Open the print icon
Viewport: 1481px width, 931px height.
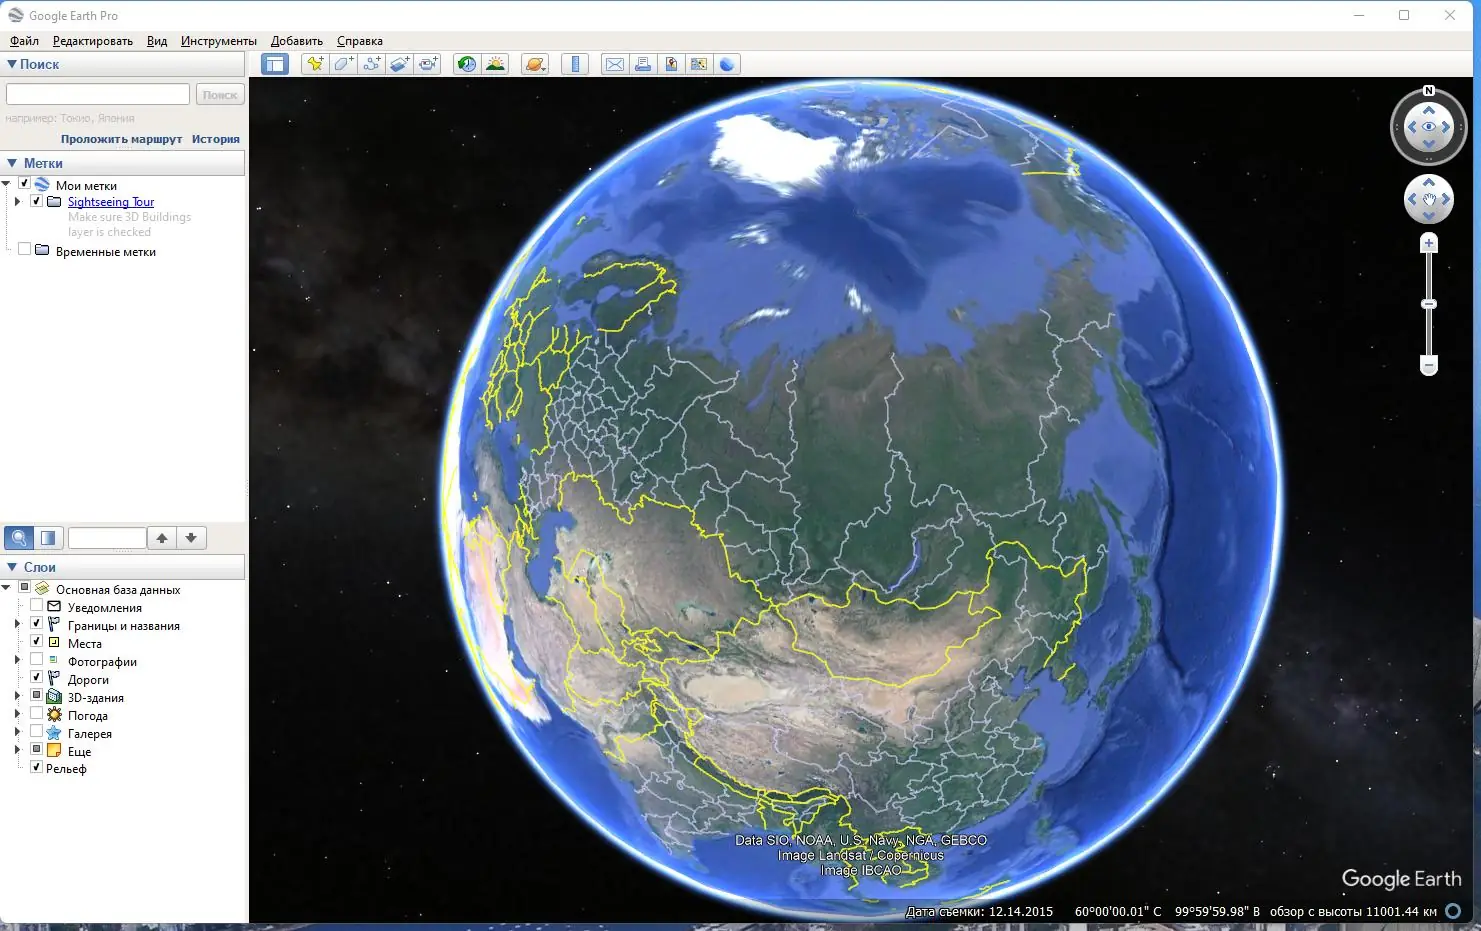click(x=641, y=63)
